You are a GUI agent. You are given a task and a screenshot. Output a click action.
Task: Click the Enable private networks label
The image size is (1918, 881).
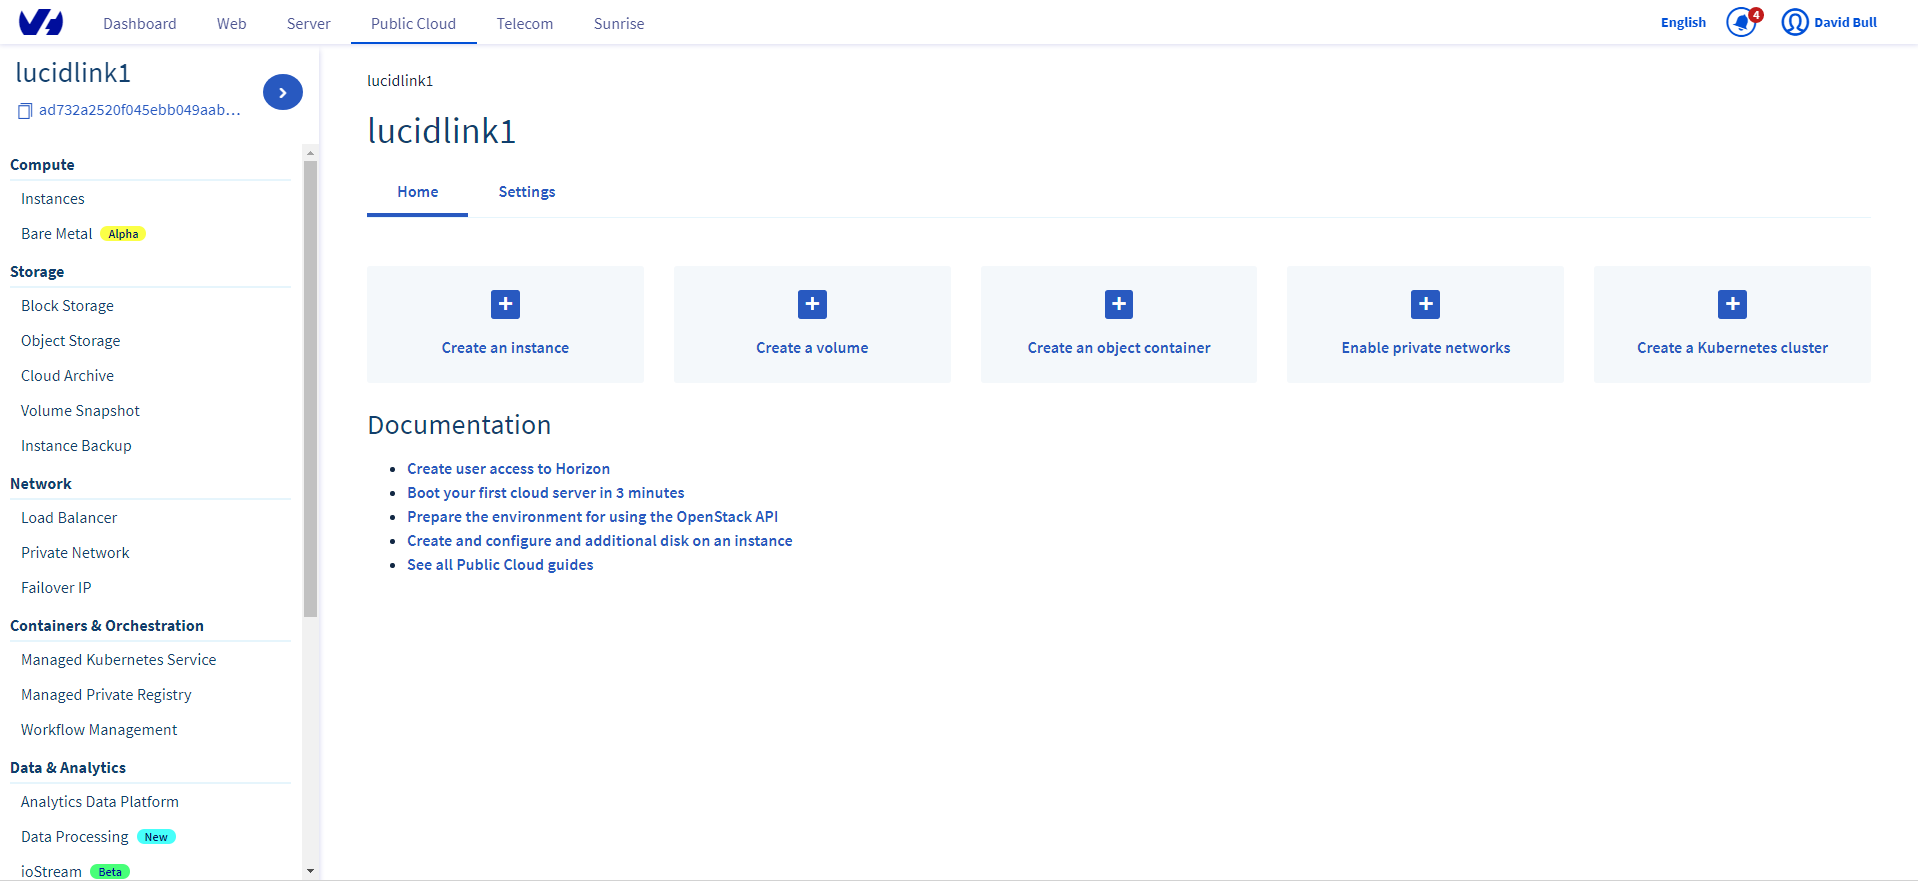point(1426,348)
